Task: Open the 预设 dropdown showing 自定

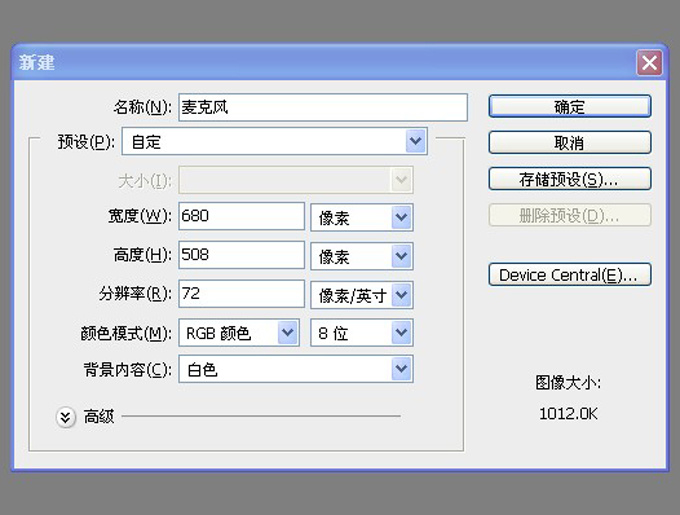Action: (275, 141)
